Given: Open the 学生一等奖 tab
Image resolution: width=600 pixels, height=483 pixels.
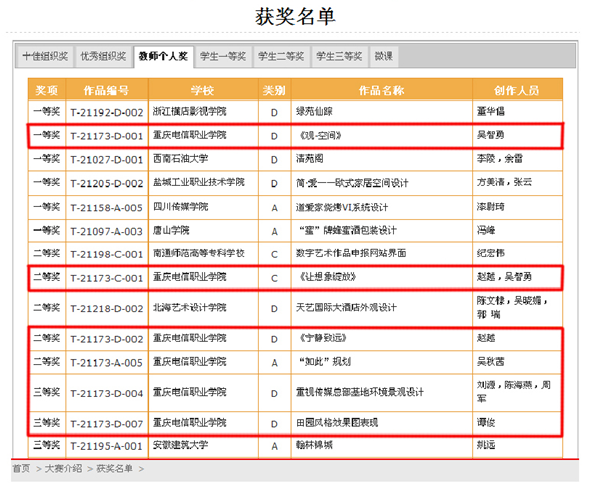Looking at the screenshot, I should pos(223,56).
